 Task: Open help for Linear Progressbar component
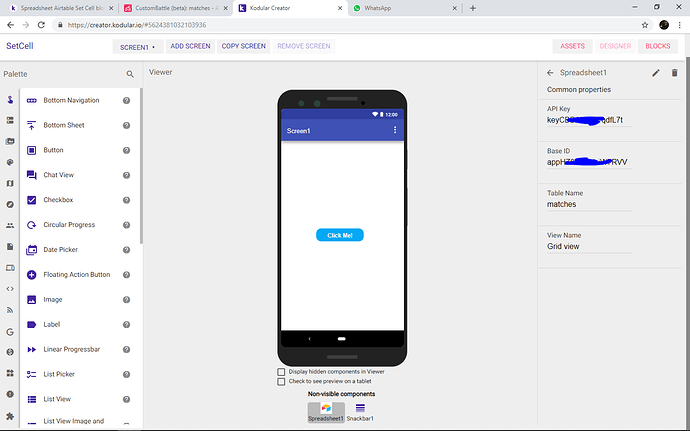(x=126, y=350)
